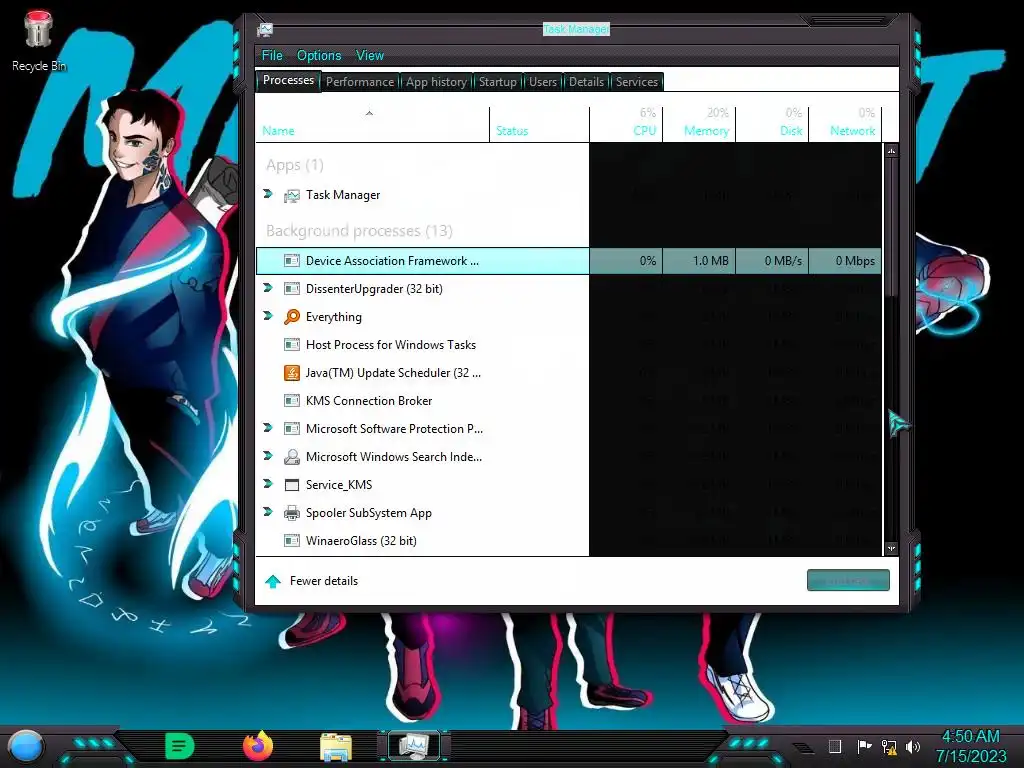
Task: Select the Processes tab
Action: (x=288, y=80)
